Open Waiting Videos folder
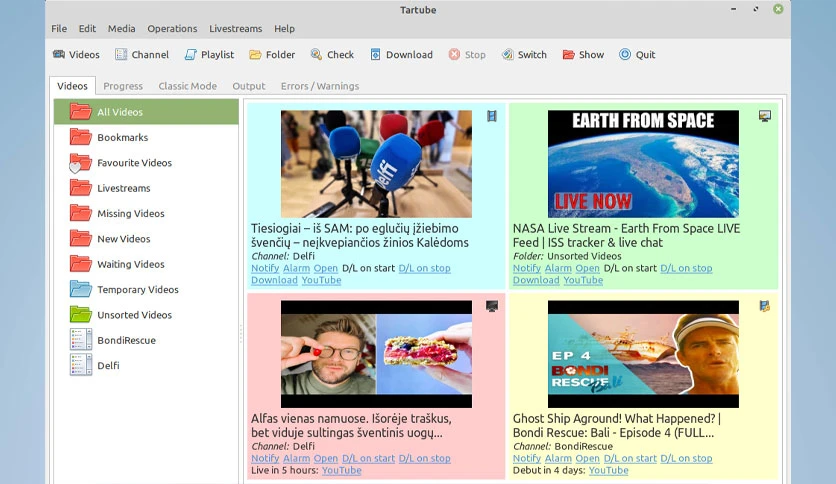This screenshot has height=484, width=836. (146, 264)
